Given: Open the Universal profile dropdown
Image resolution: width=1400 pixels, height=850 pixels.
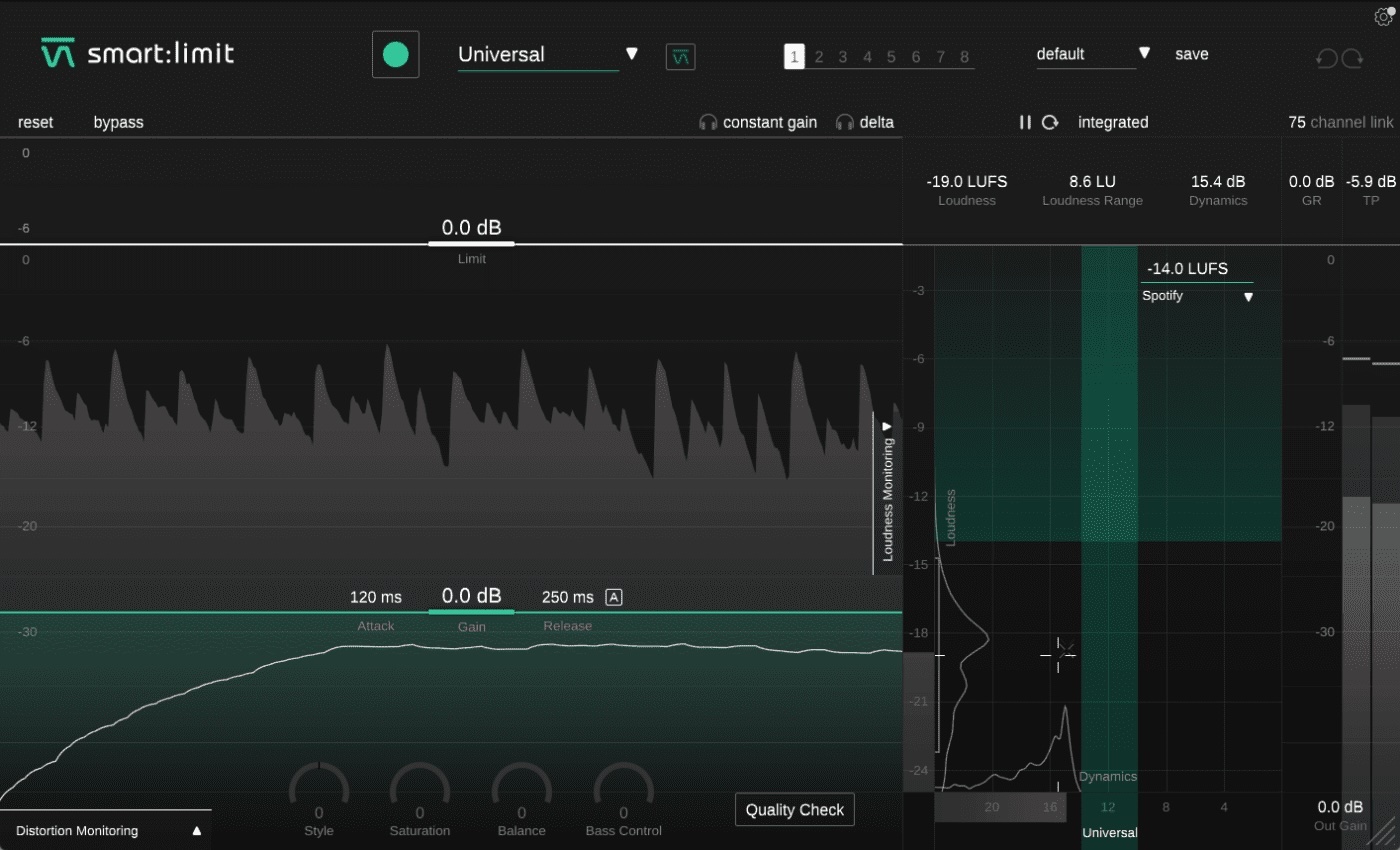Looking at the screenshot, I should 631,54.
